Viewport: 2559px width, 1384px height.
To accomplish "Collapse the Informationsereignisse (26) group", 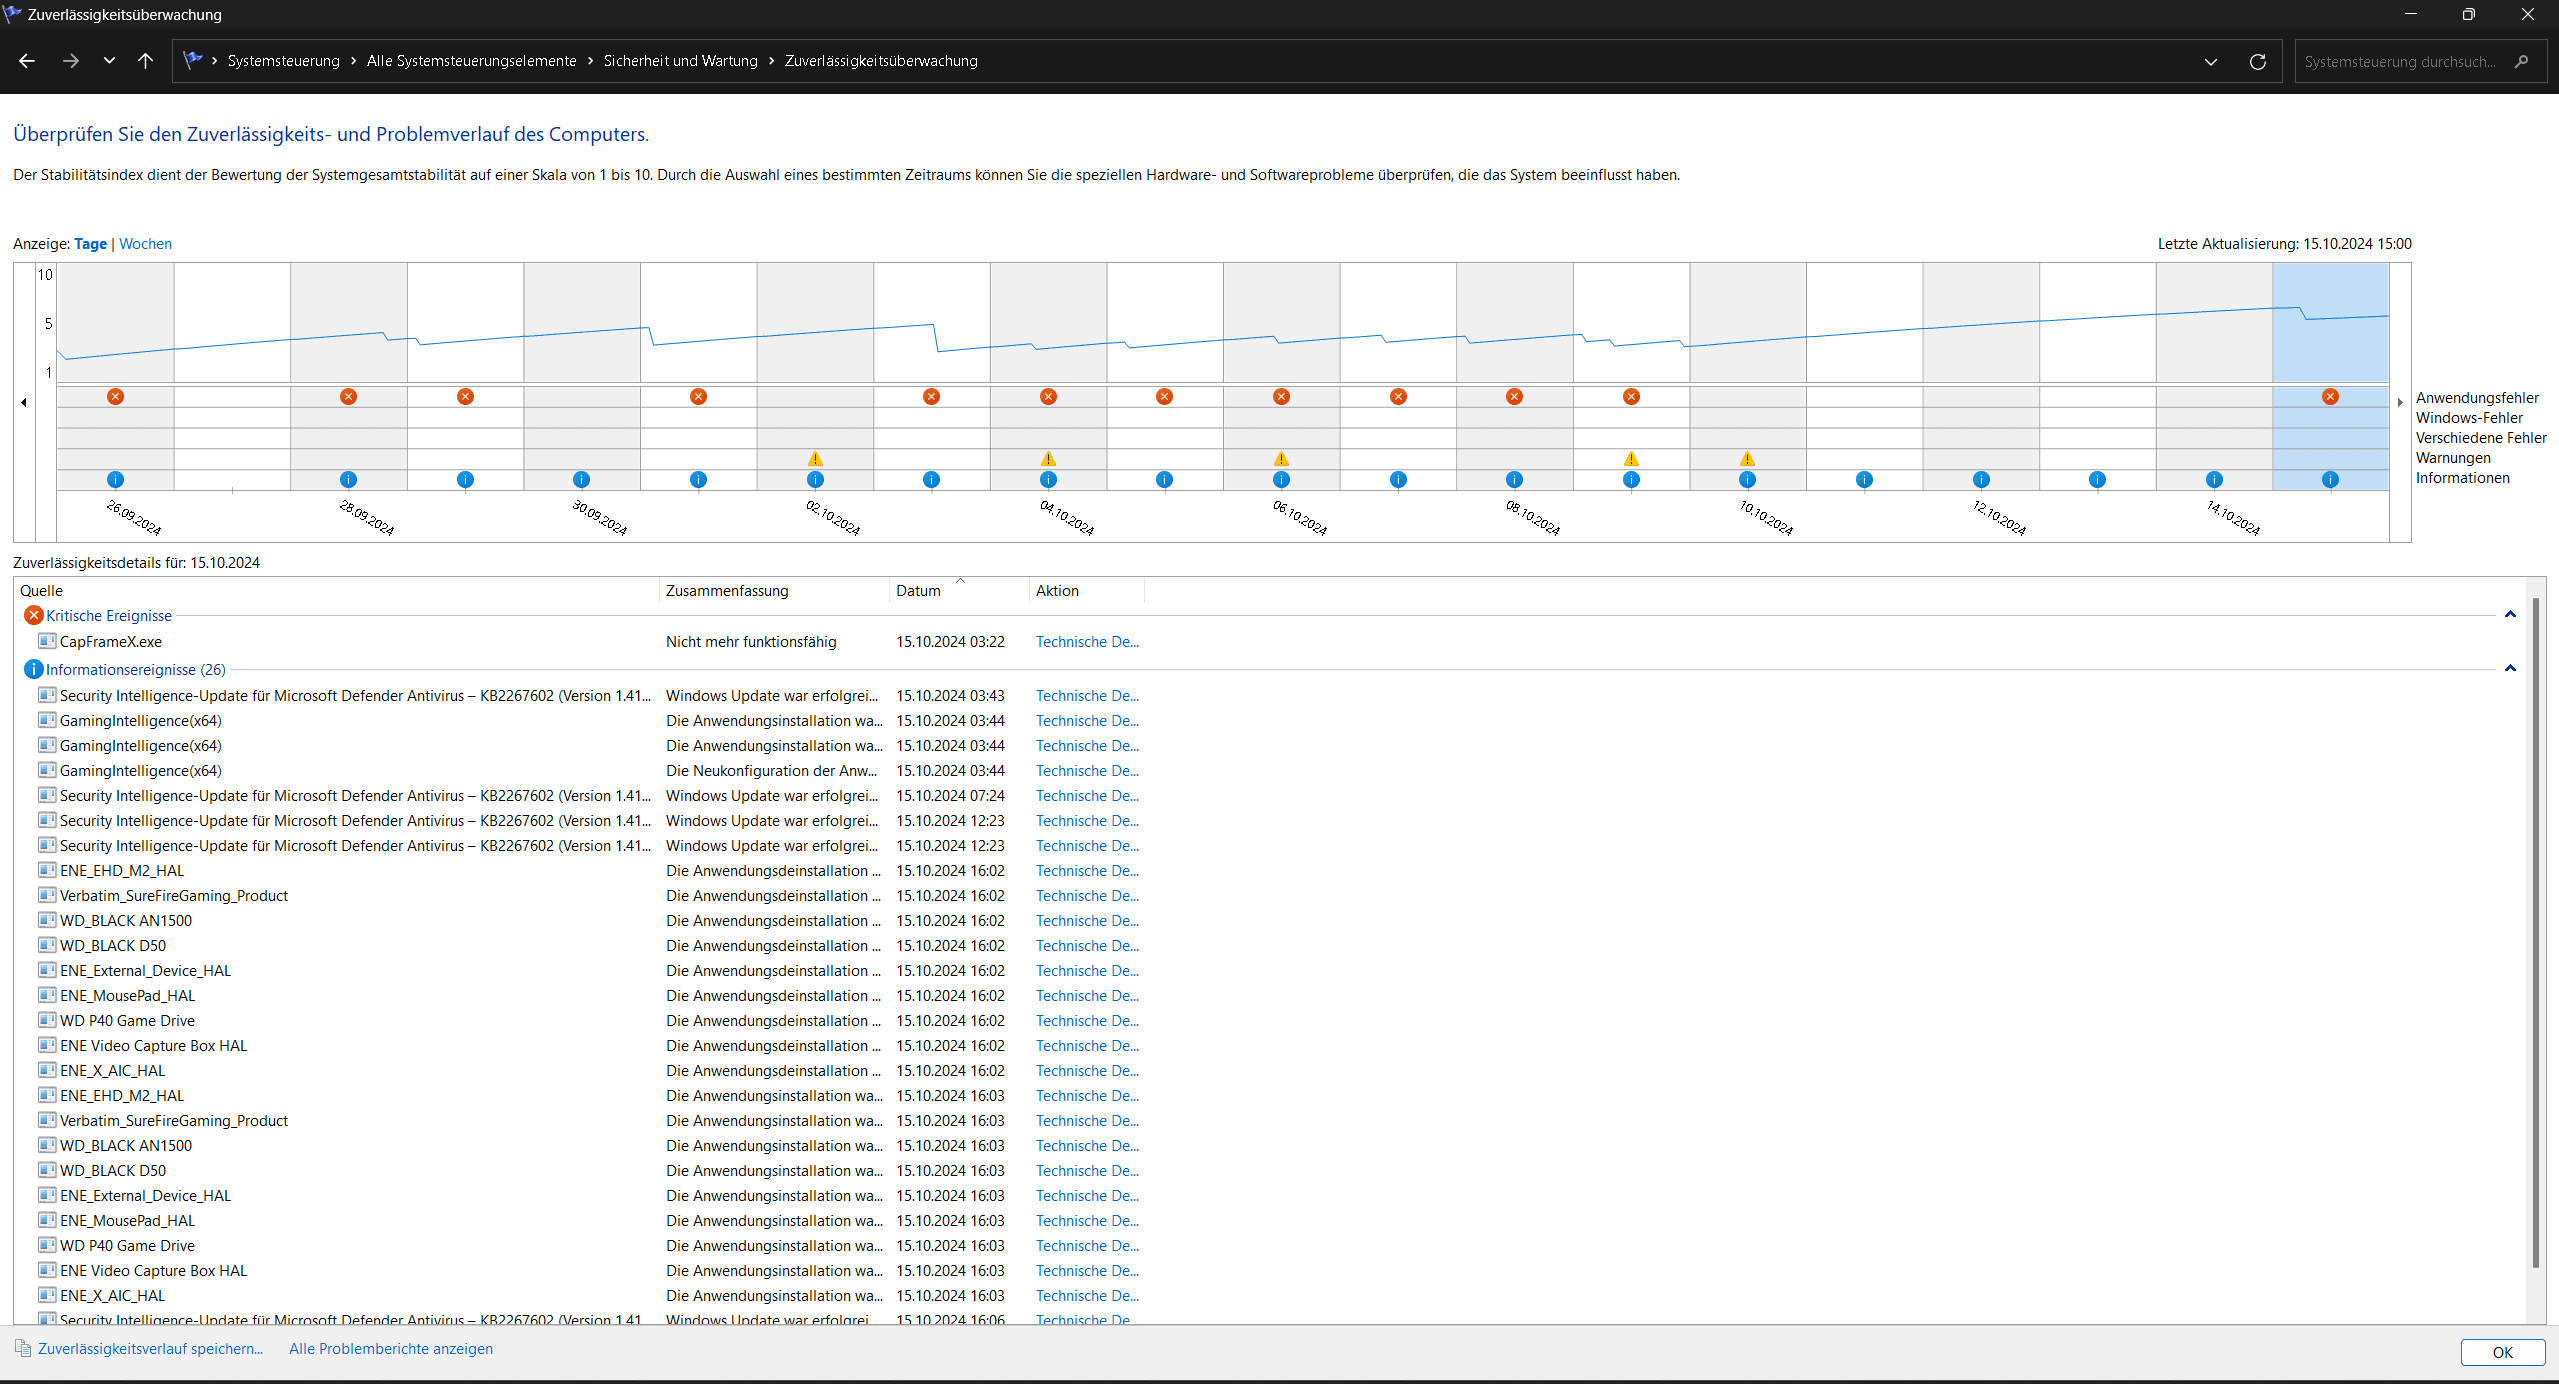I will pyautogui.click(x=2509, y=669).
